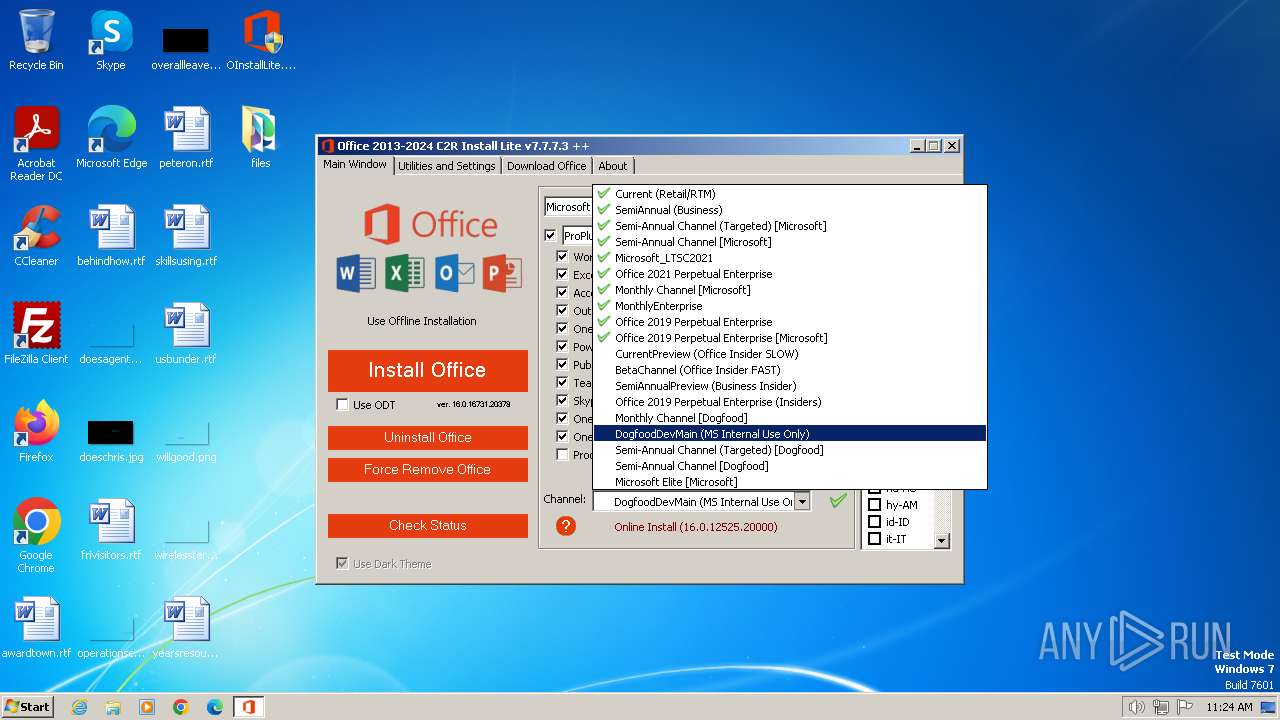
Task: Switch to the Office installer taskbar button
Action: point(249,707)
